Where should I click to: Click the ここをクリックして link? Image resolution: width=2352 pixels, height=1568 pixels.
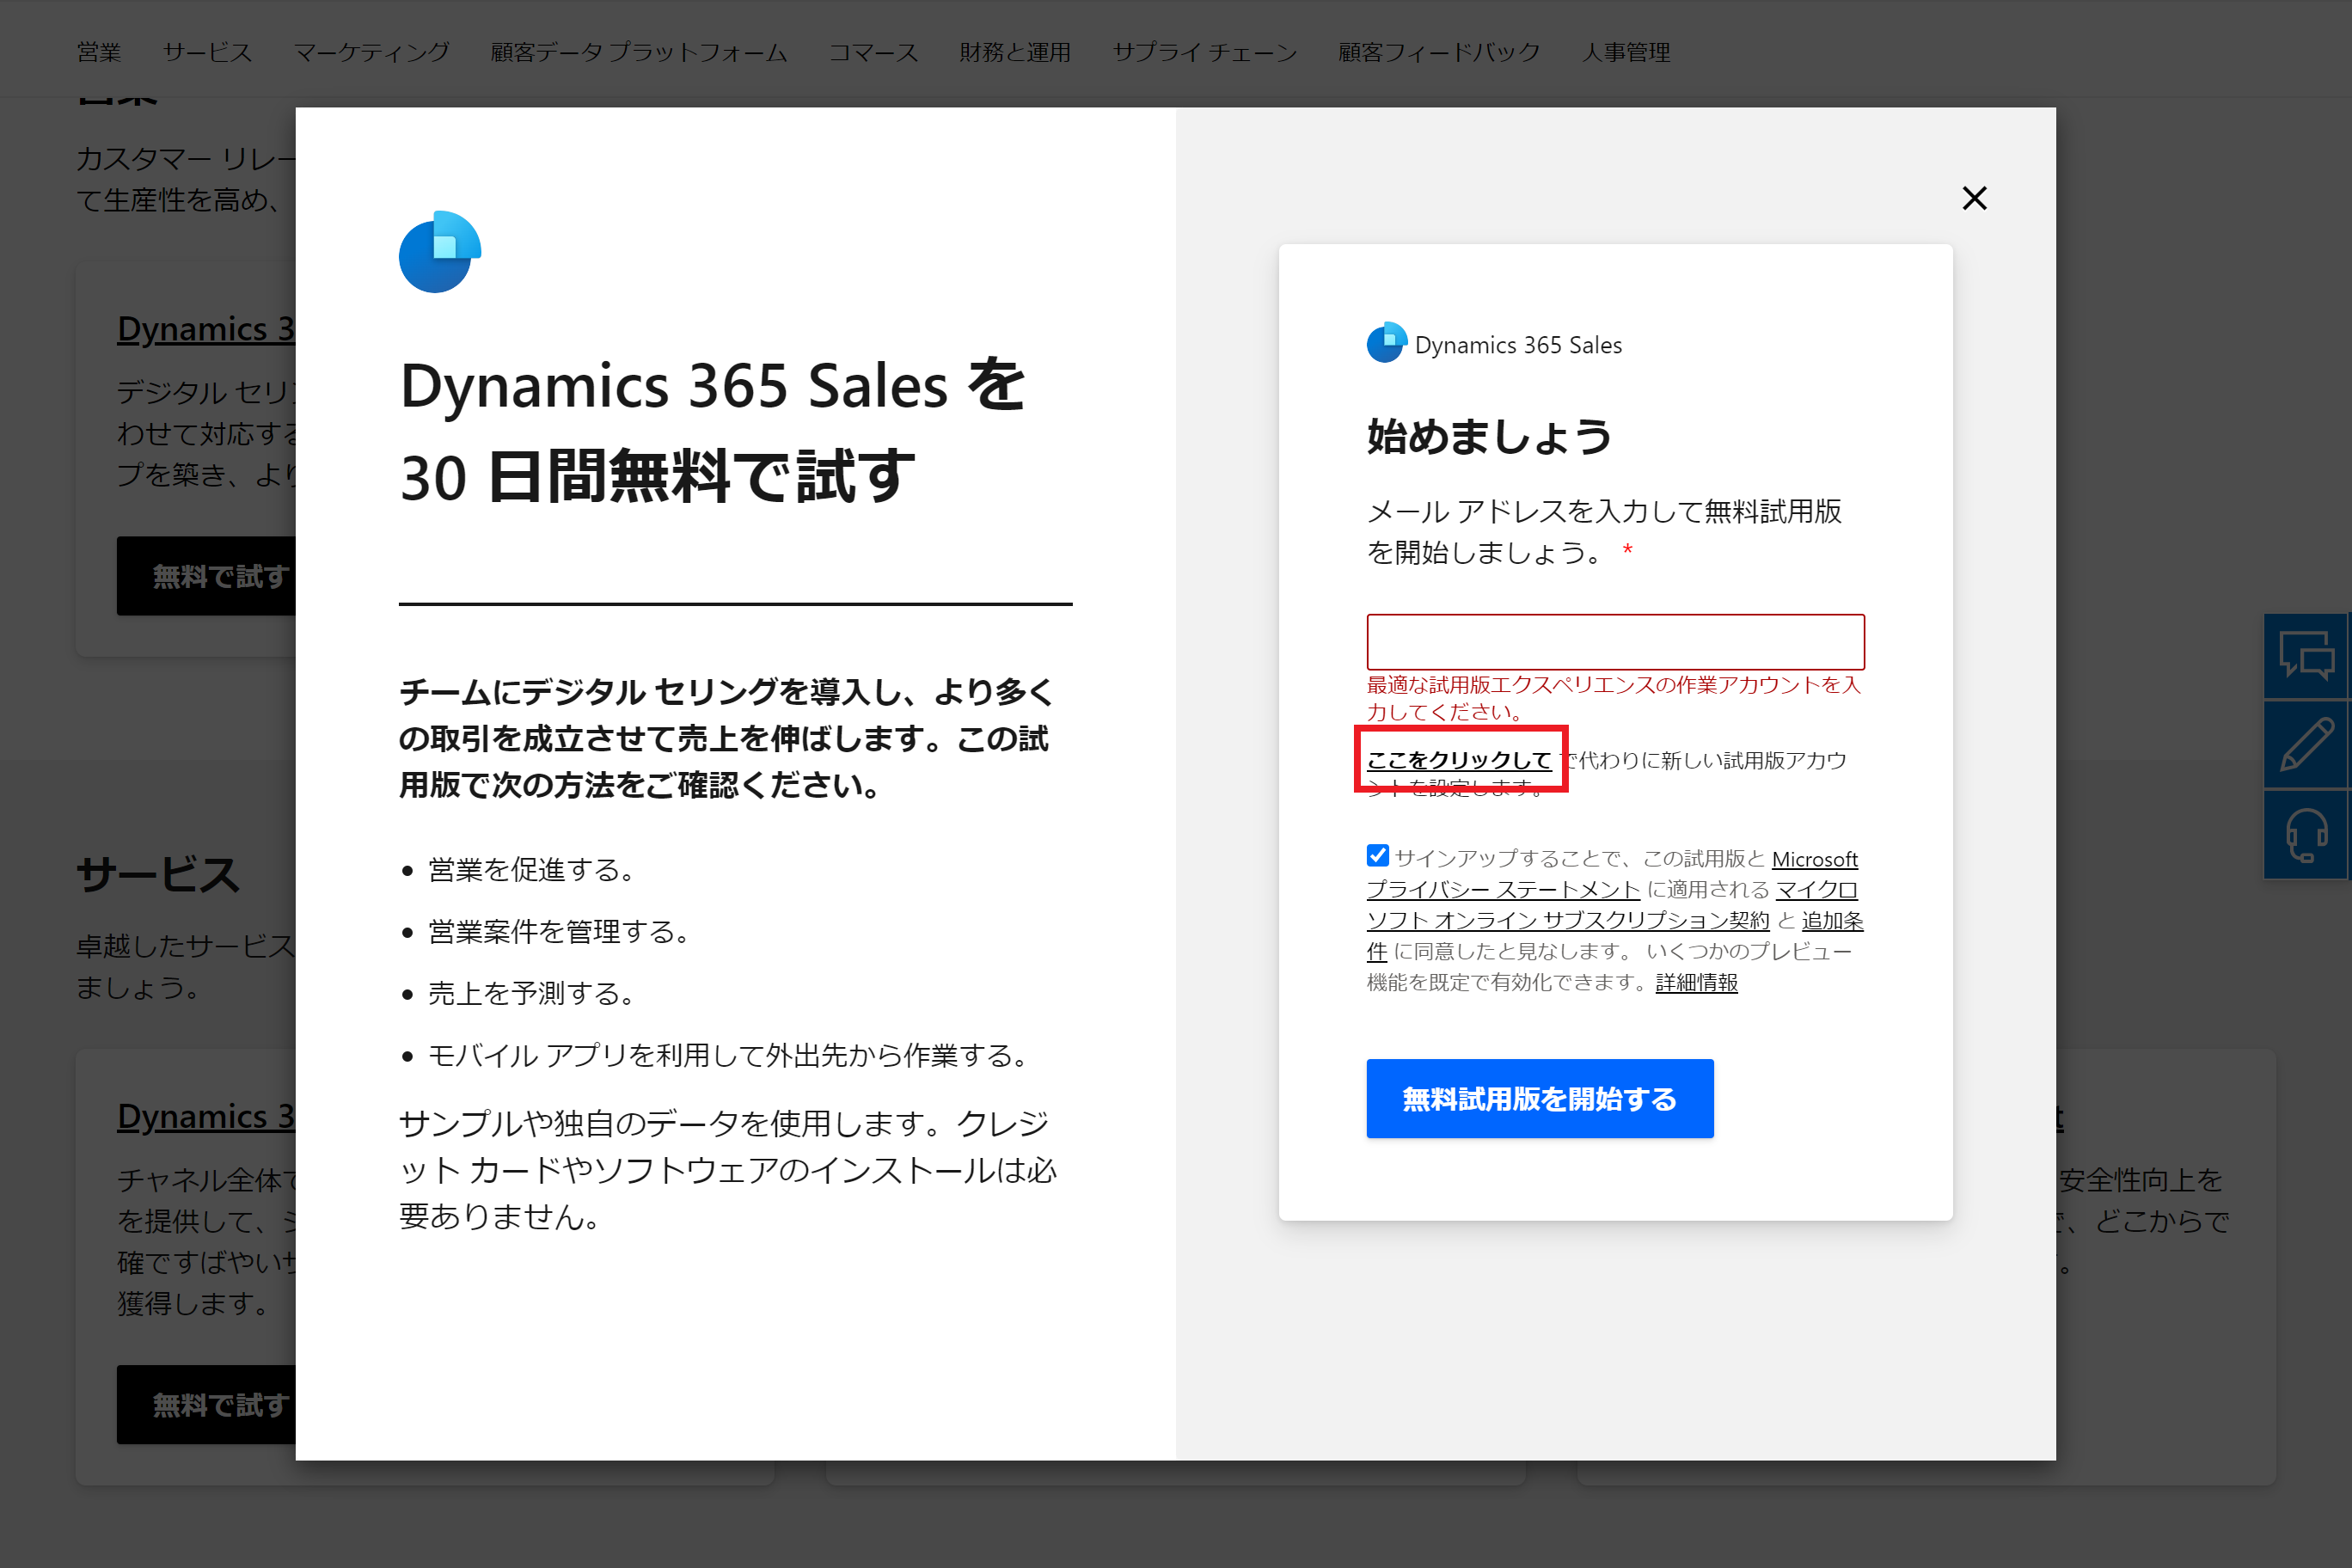(1459, 760)
